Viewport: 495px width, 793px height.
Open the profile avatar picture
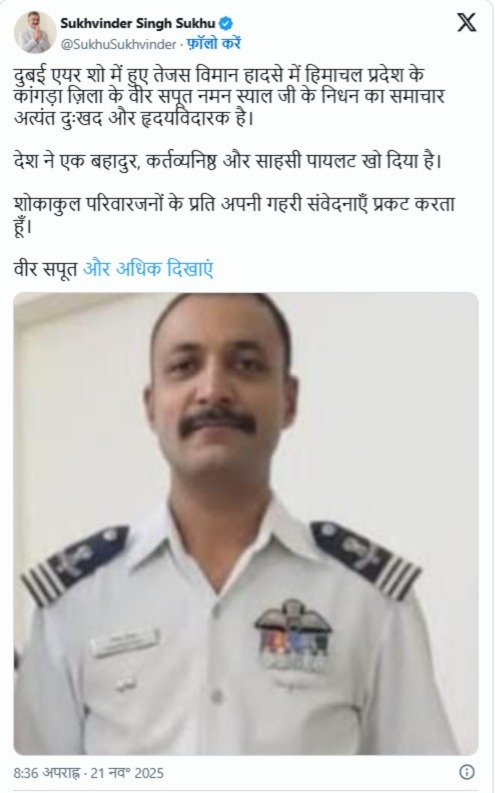point(34,32)
